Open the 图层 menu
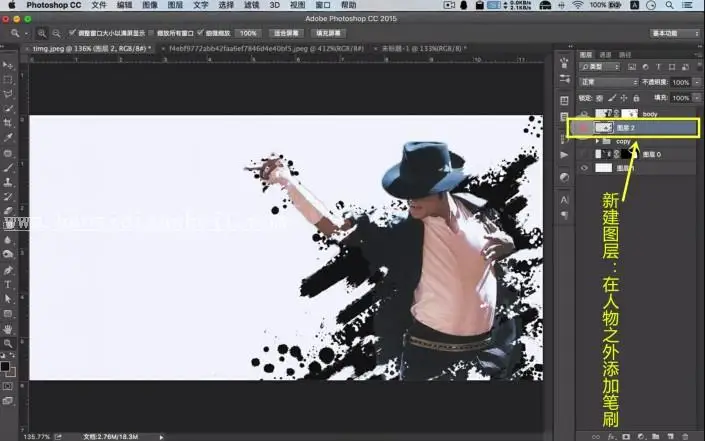The width and height of the screenshot is (705, 441). [x=175, y=5]
